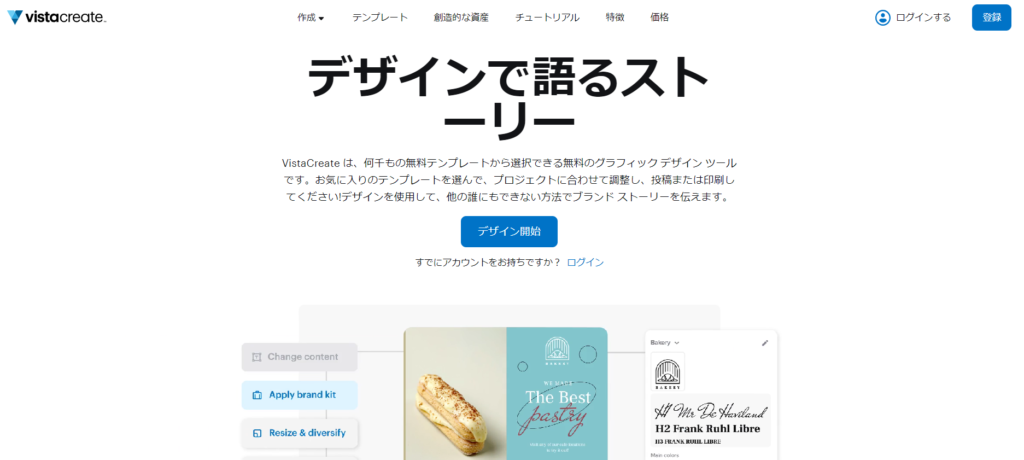Open the 創造的な資産 menu item
The height and width of the screenshot is (460, 1024).
click(x=461, y=18)
